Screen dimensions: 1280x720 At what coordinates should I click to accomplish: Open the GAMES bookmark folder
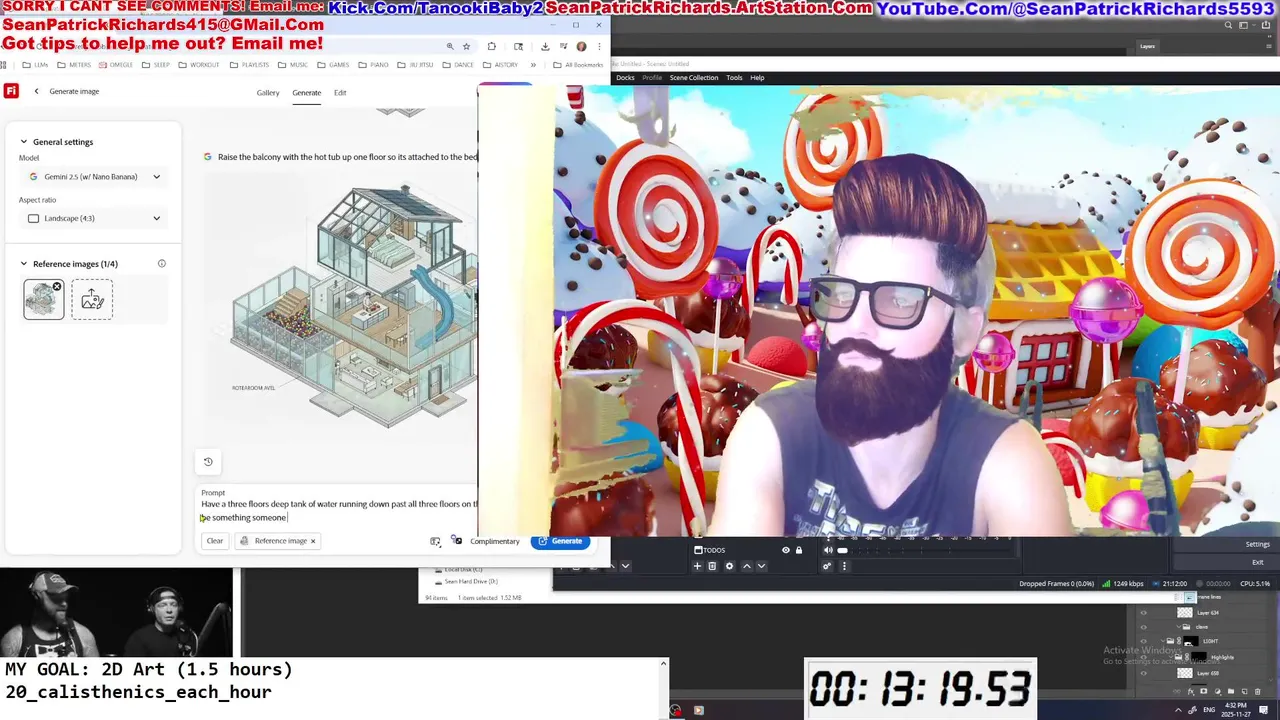(332, 65)
